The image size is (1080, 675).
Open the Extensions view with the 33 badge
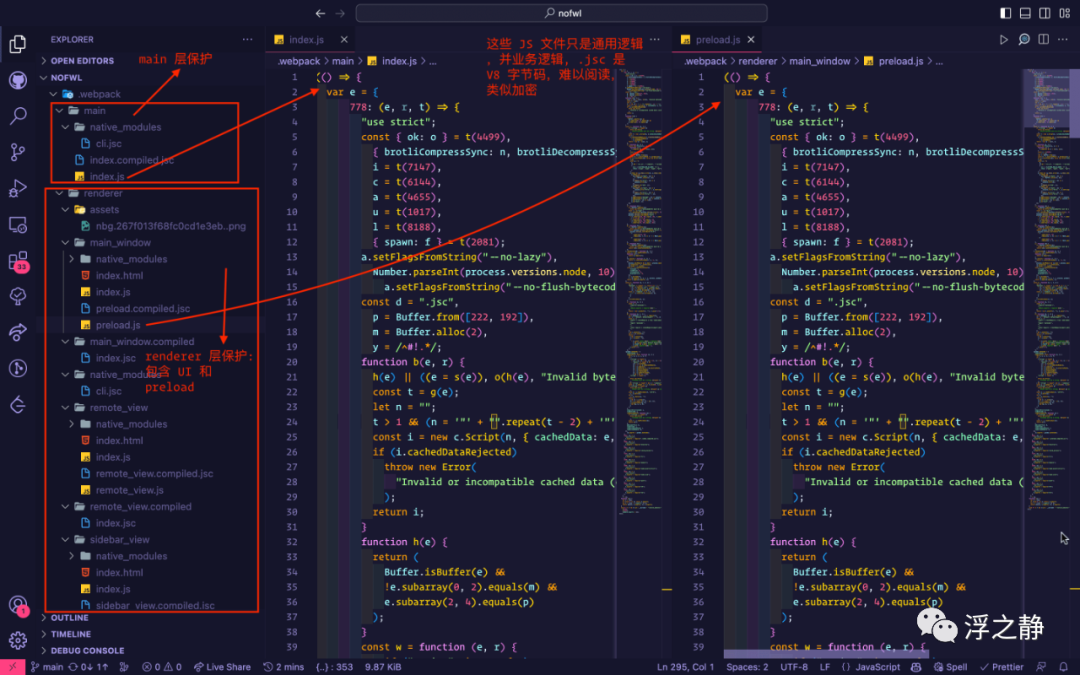(x=18, y=261)
